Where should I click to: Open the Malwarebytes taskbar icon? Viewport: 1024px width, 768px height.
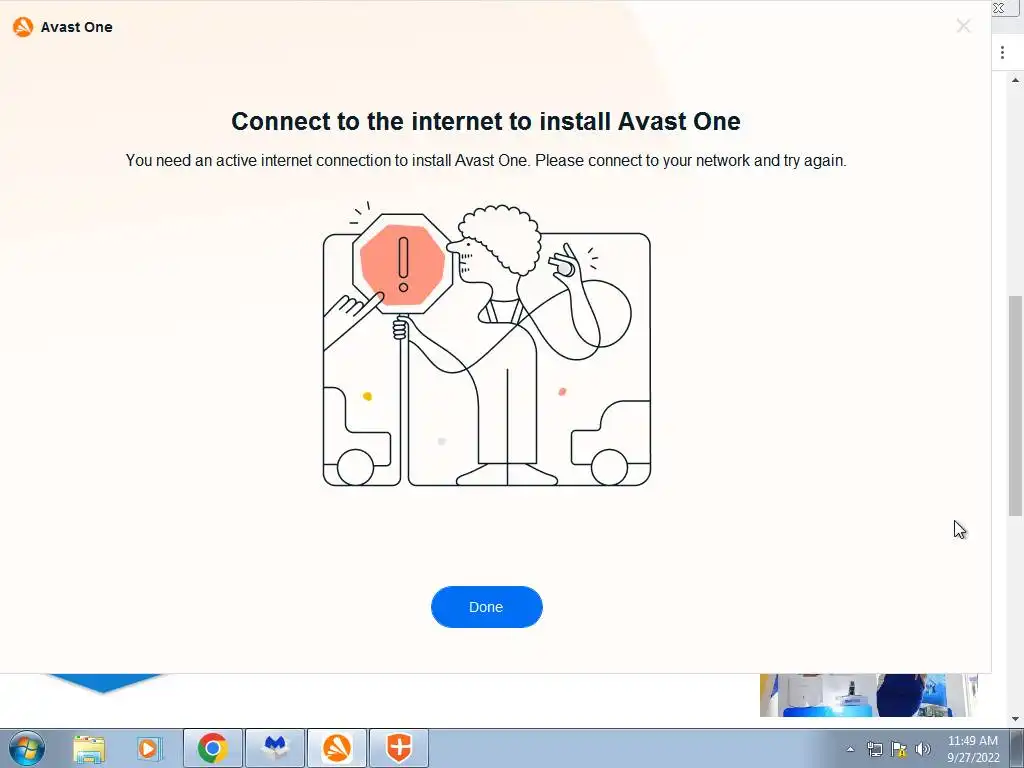click(275, 748)
